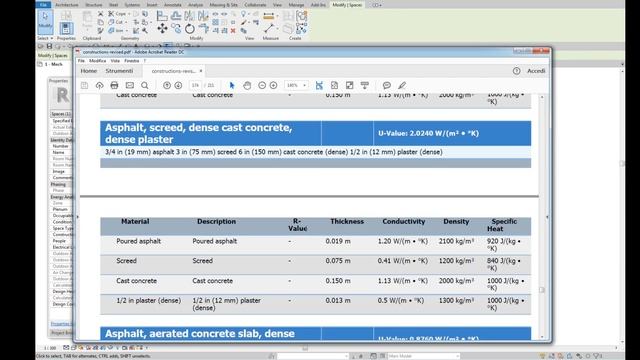Click the Revit view scale '1 : 100' control
This screenshot has height=360, width=640.
50,348
